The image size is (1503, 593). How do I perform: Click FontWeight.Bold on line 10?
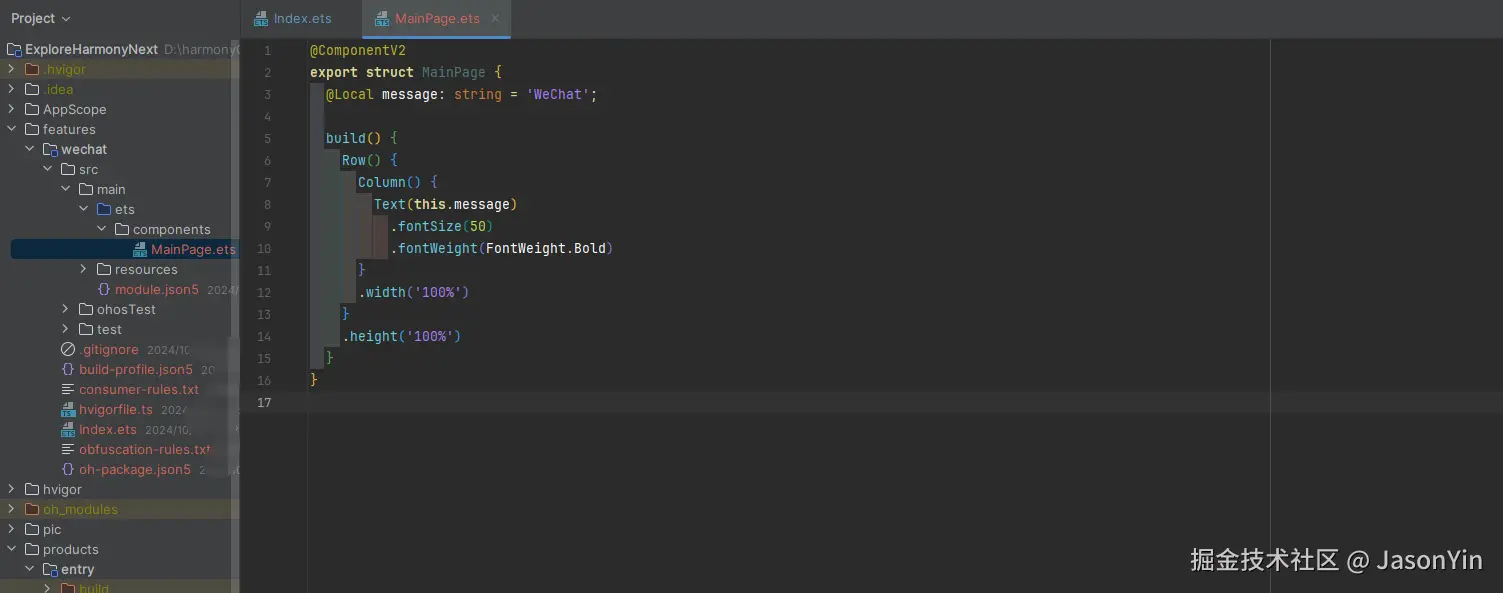click(546, 248)
